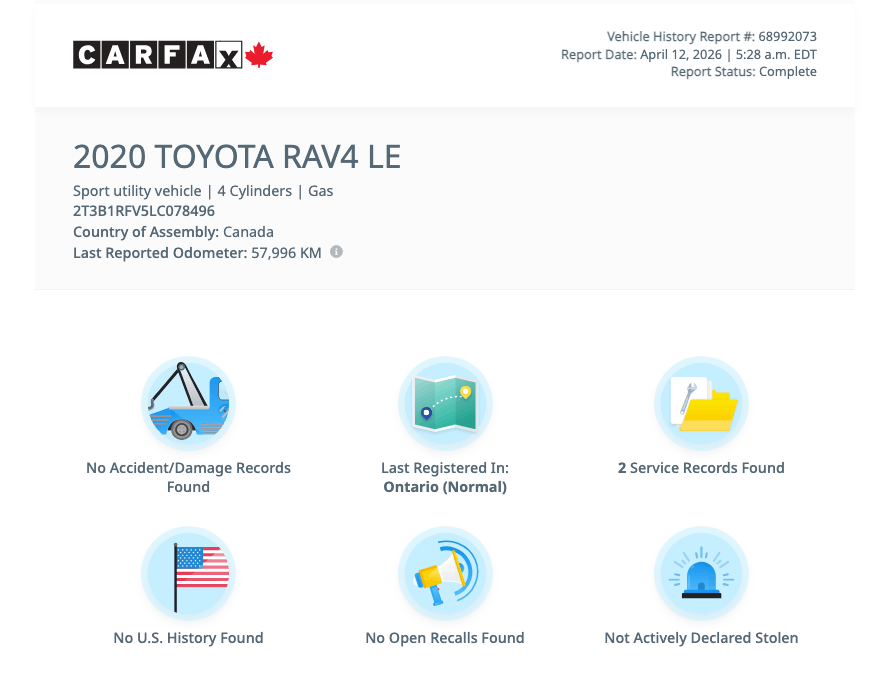The width and height of the screenshot is (883, 680).
Task: Click the map registration icon
Action: (445, 404)
